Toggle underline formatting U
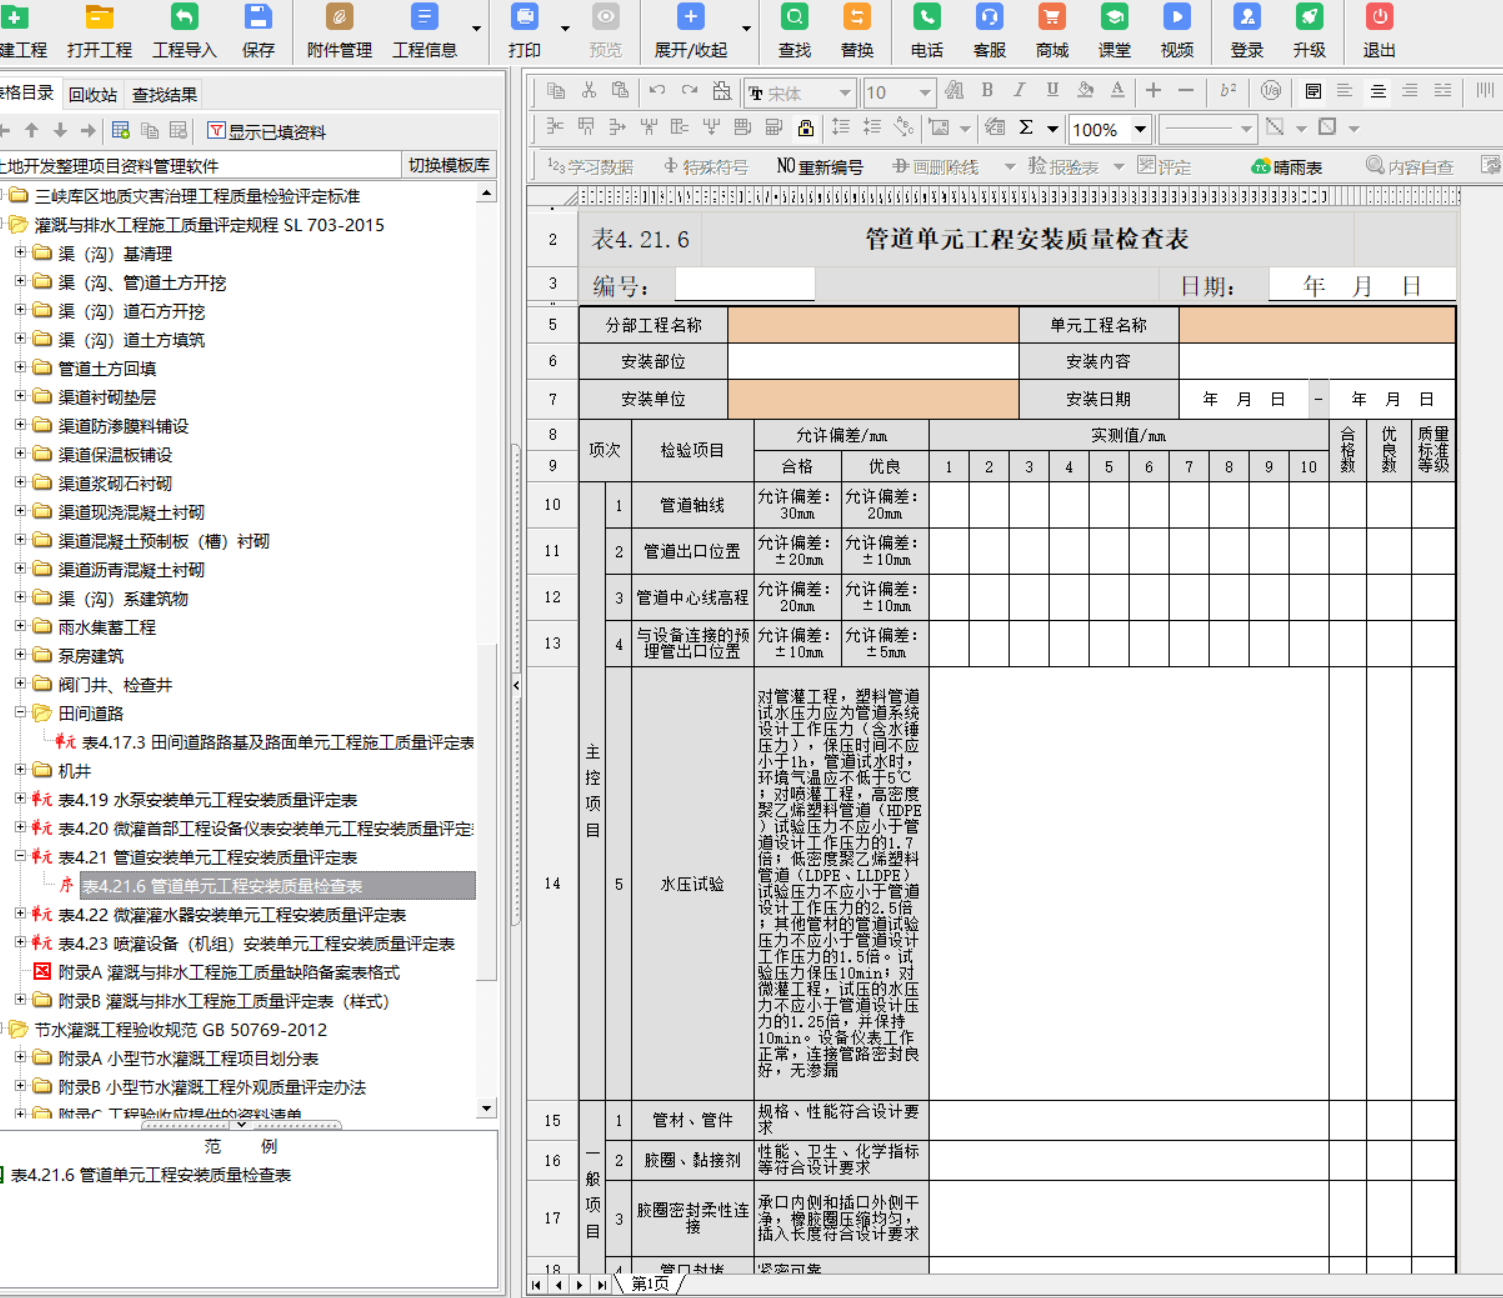The height and width of the screenshot is (1298, 1503). [1052, 91]
